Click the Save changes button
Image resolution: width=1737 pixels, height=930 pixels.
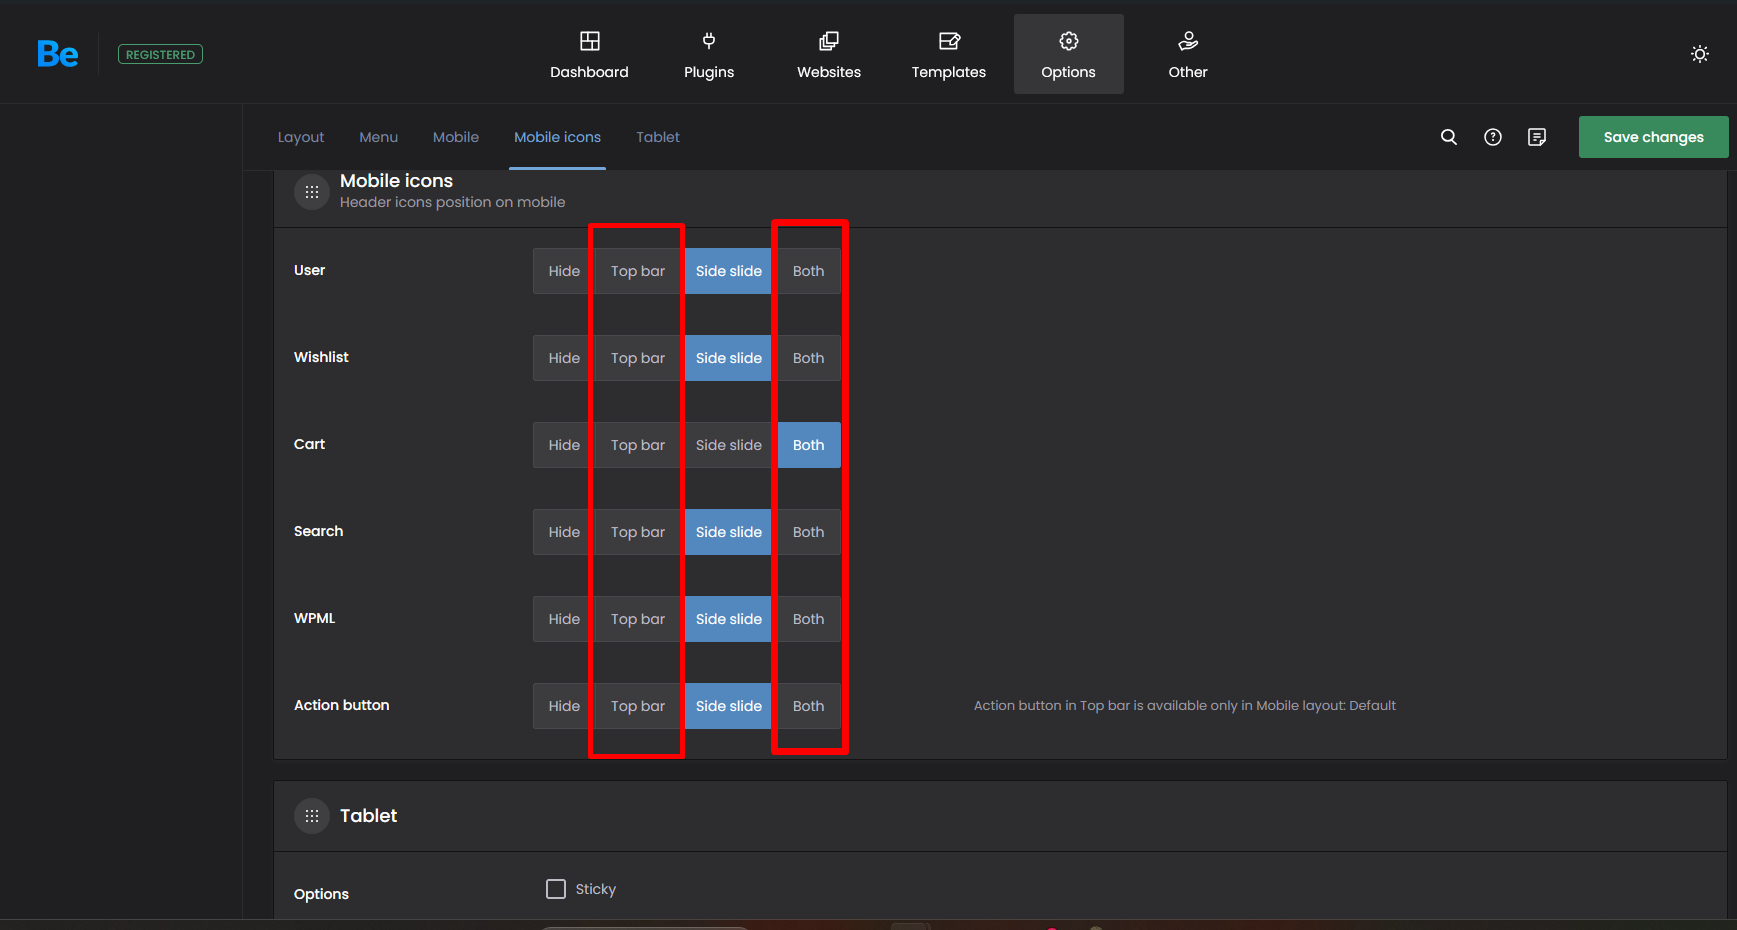click(x=1652, y=137)
